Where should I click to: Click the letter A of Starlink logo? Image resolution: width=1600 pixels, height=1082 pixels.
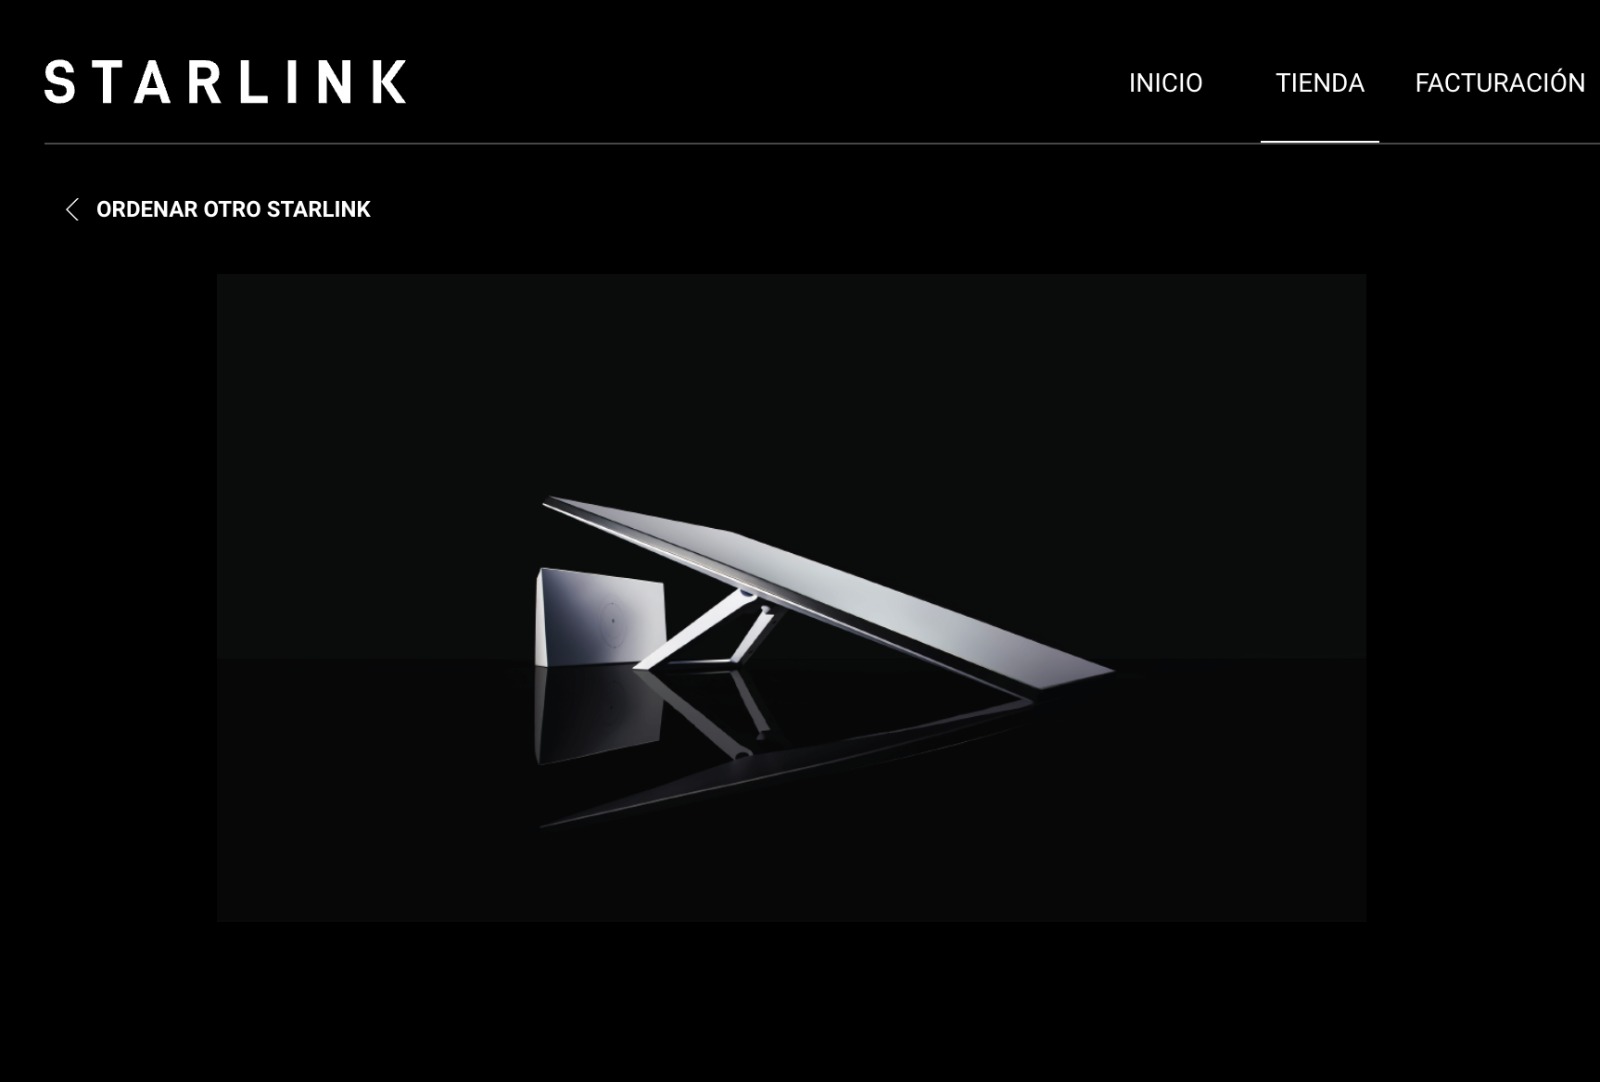153,82
